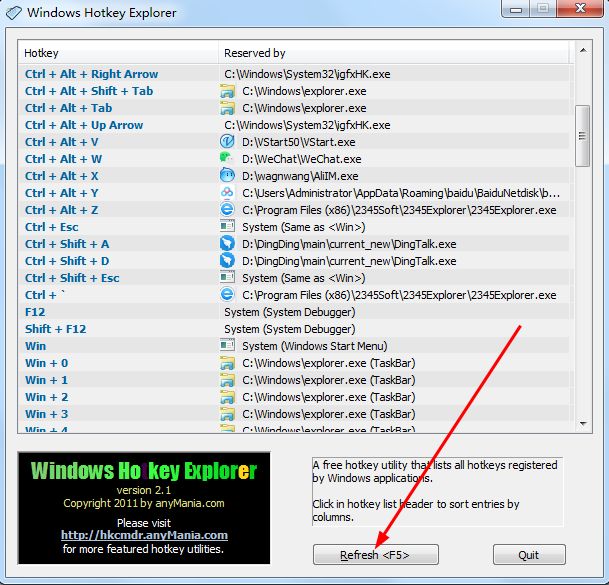Click the Quit button
Viewport: 609px width, 585px height.
pyautogui.click(x=529, y=554)
